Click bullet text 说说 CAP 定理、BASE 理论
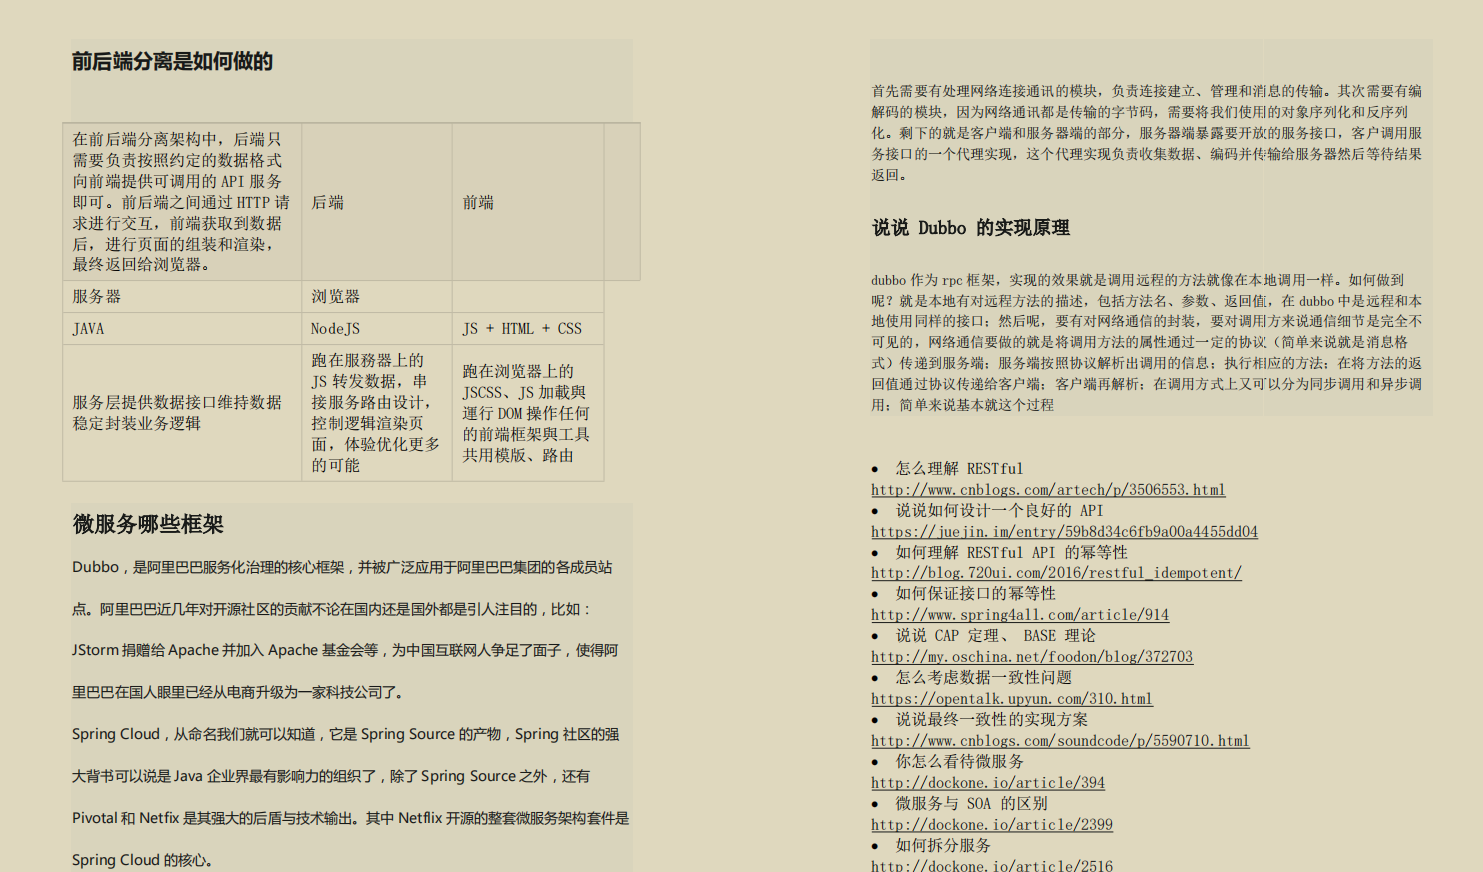Image resolution: width=1483 pixels, height=872 pixels. tap(995, 636)
